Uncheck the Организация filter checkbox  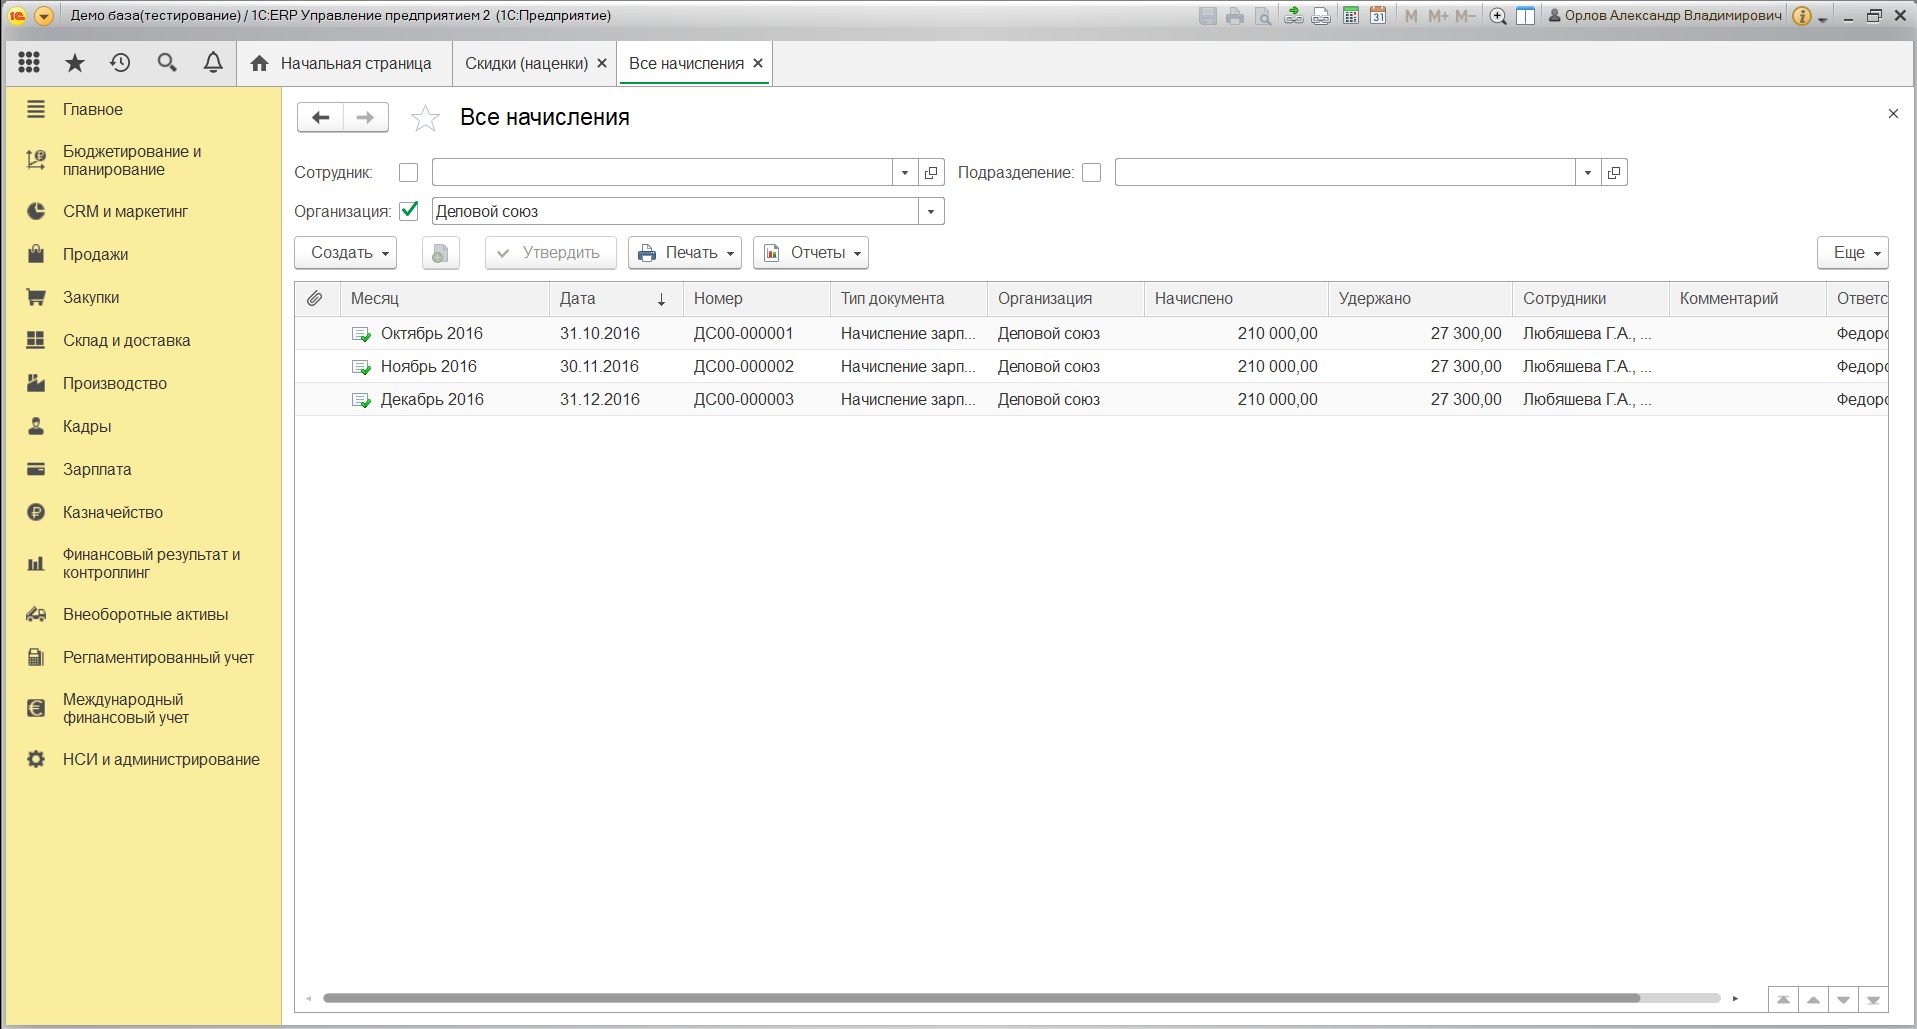coord(408,211)
